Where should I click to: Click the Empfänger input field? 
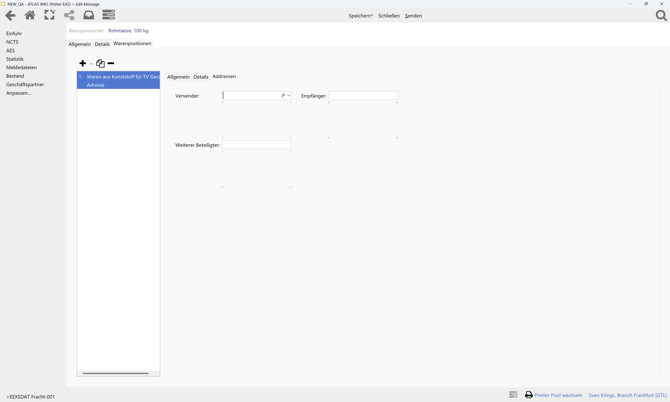coord(363,96)
